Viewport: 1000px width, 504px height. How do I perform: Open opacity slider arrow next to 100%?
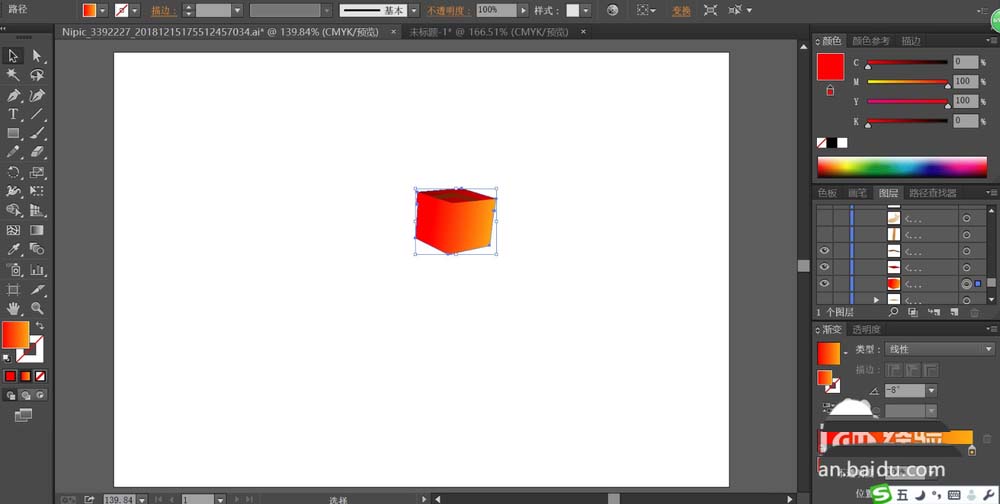524,10
